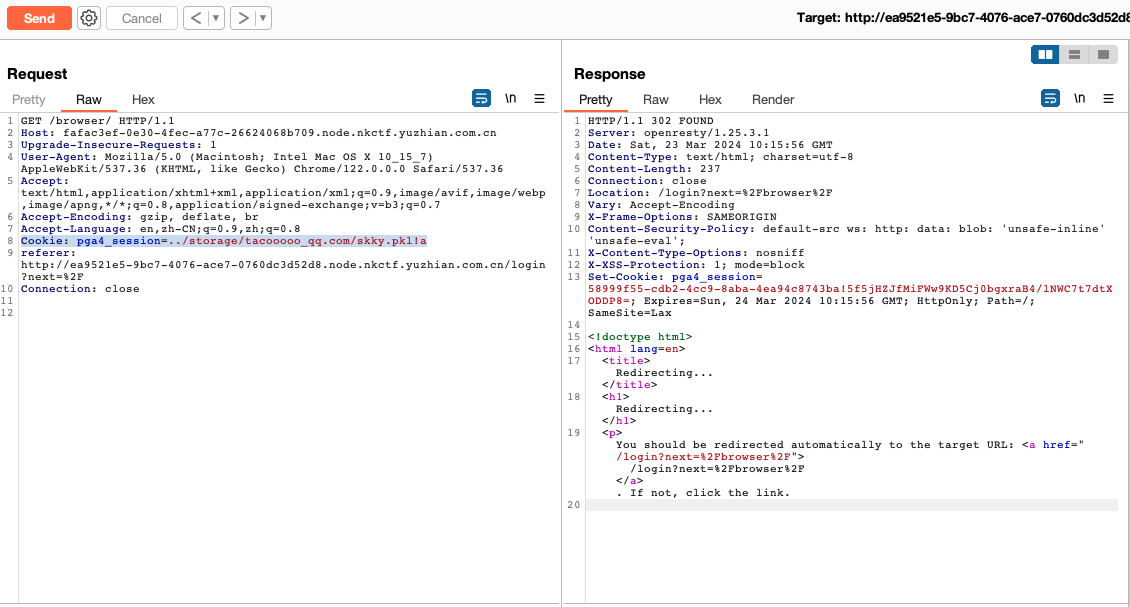Switch to top-bottom stacked panel layout
1130x607 pixels.
[1074, 54]
